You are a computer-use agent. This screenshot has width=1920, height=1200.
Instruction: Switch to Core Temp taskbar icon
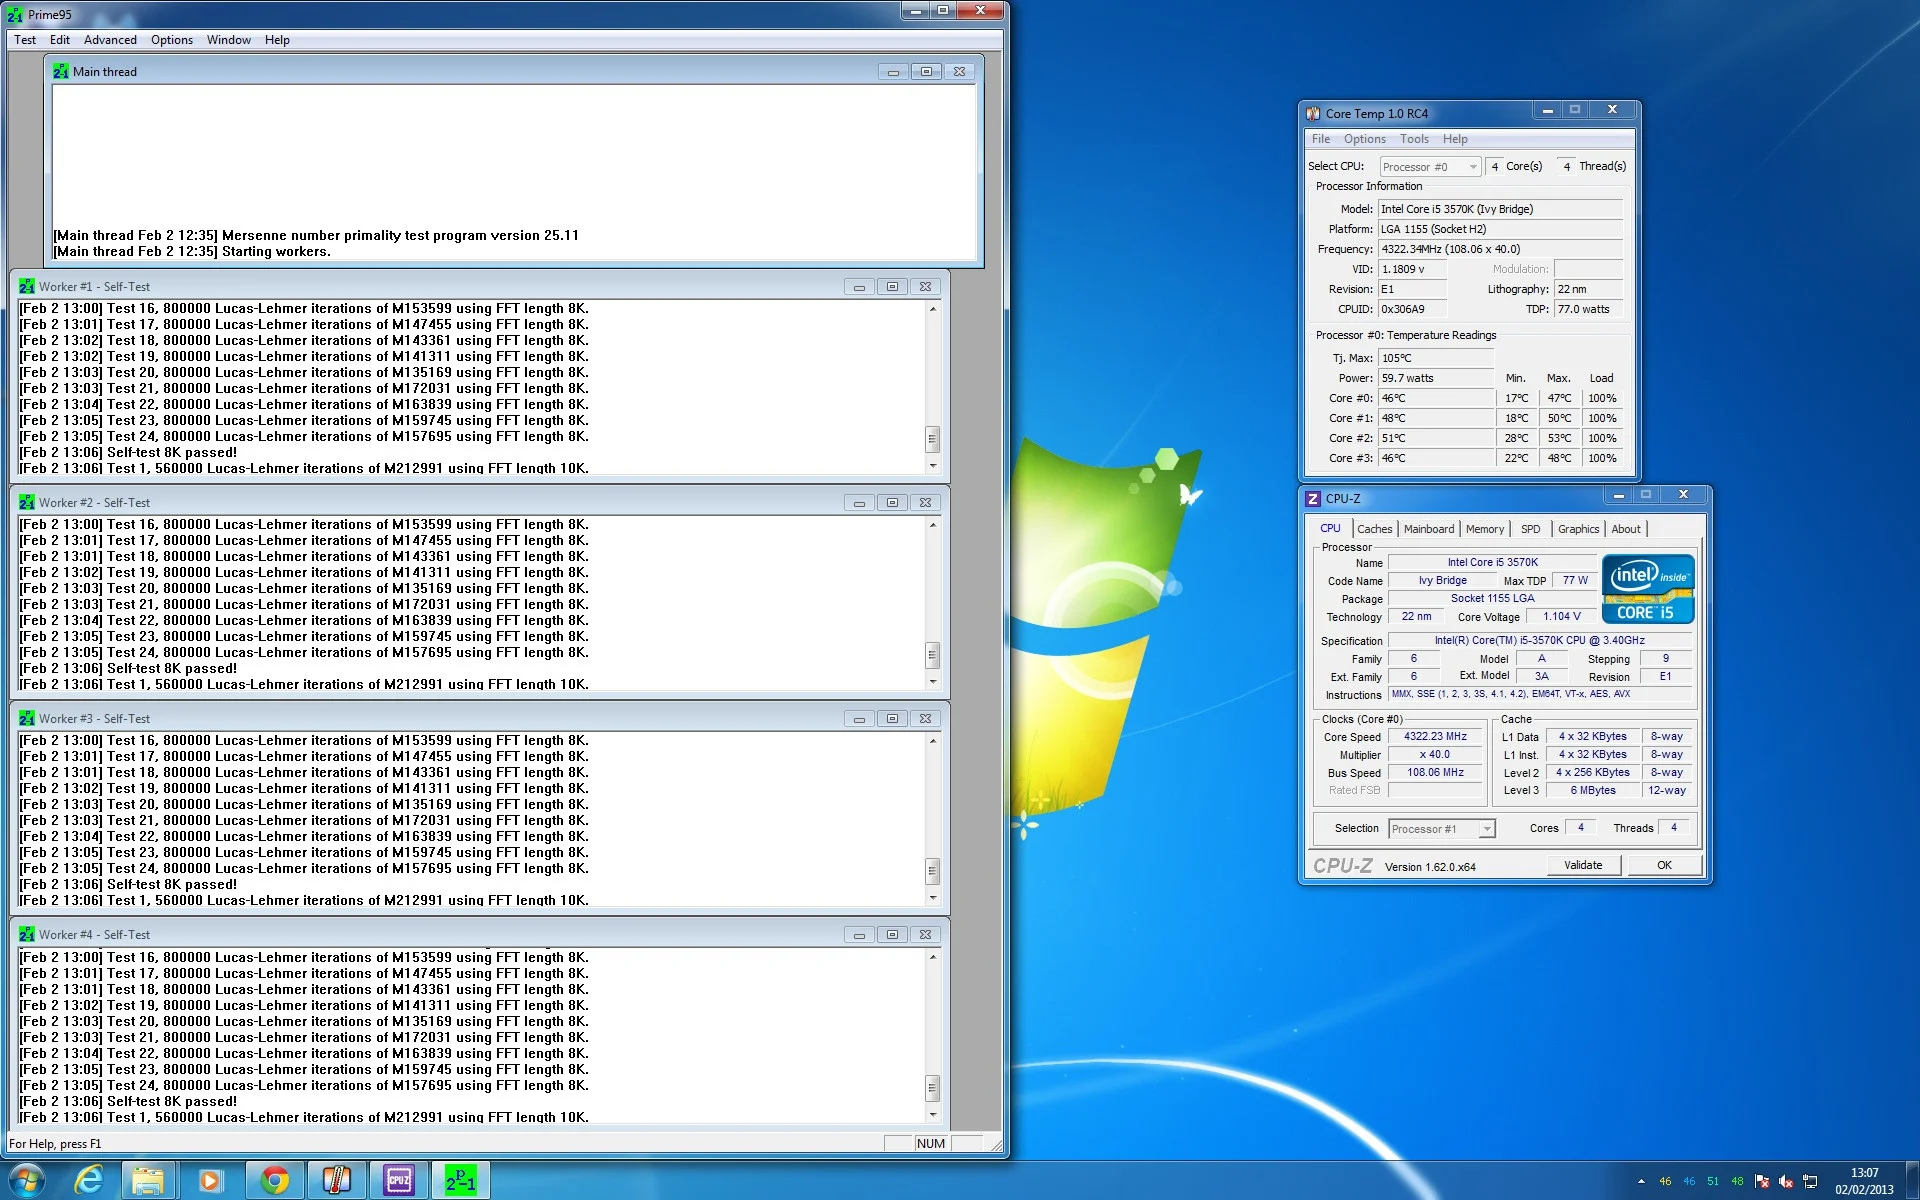click(x=337, y=1180)
